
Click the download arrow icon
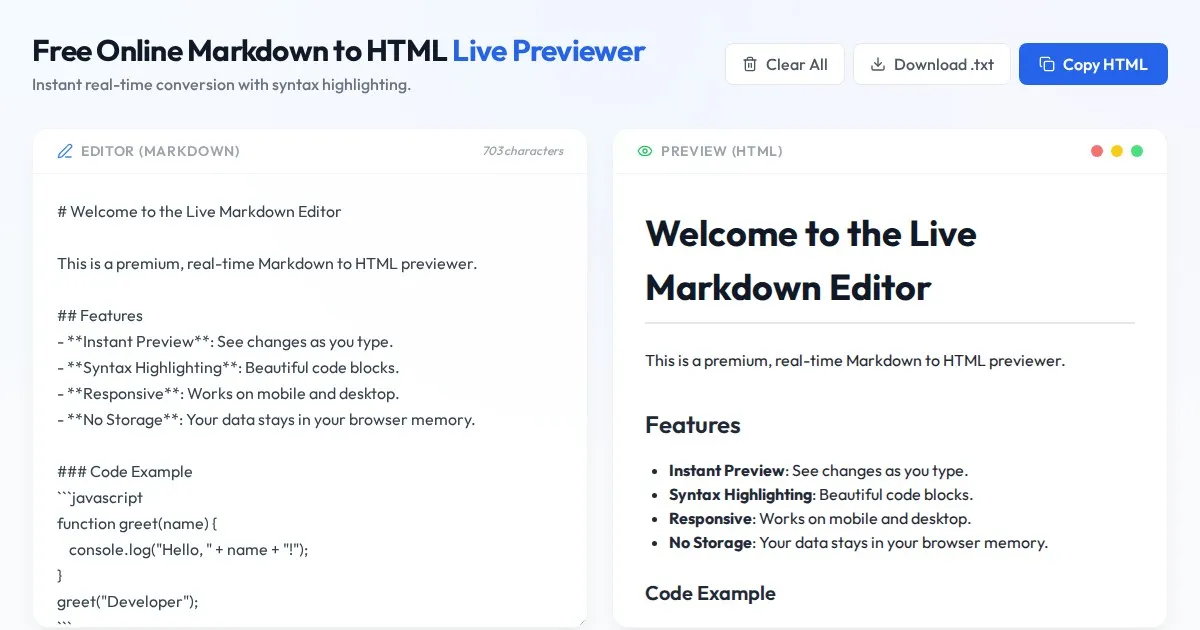(x=878, y=65)
